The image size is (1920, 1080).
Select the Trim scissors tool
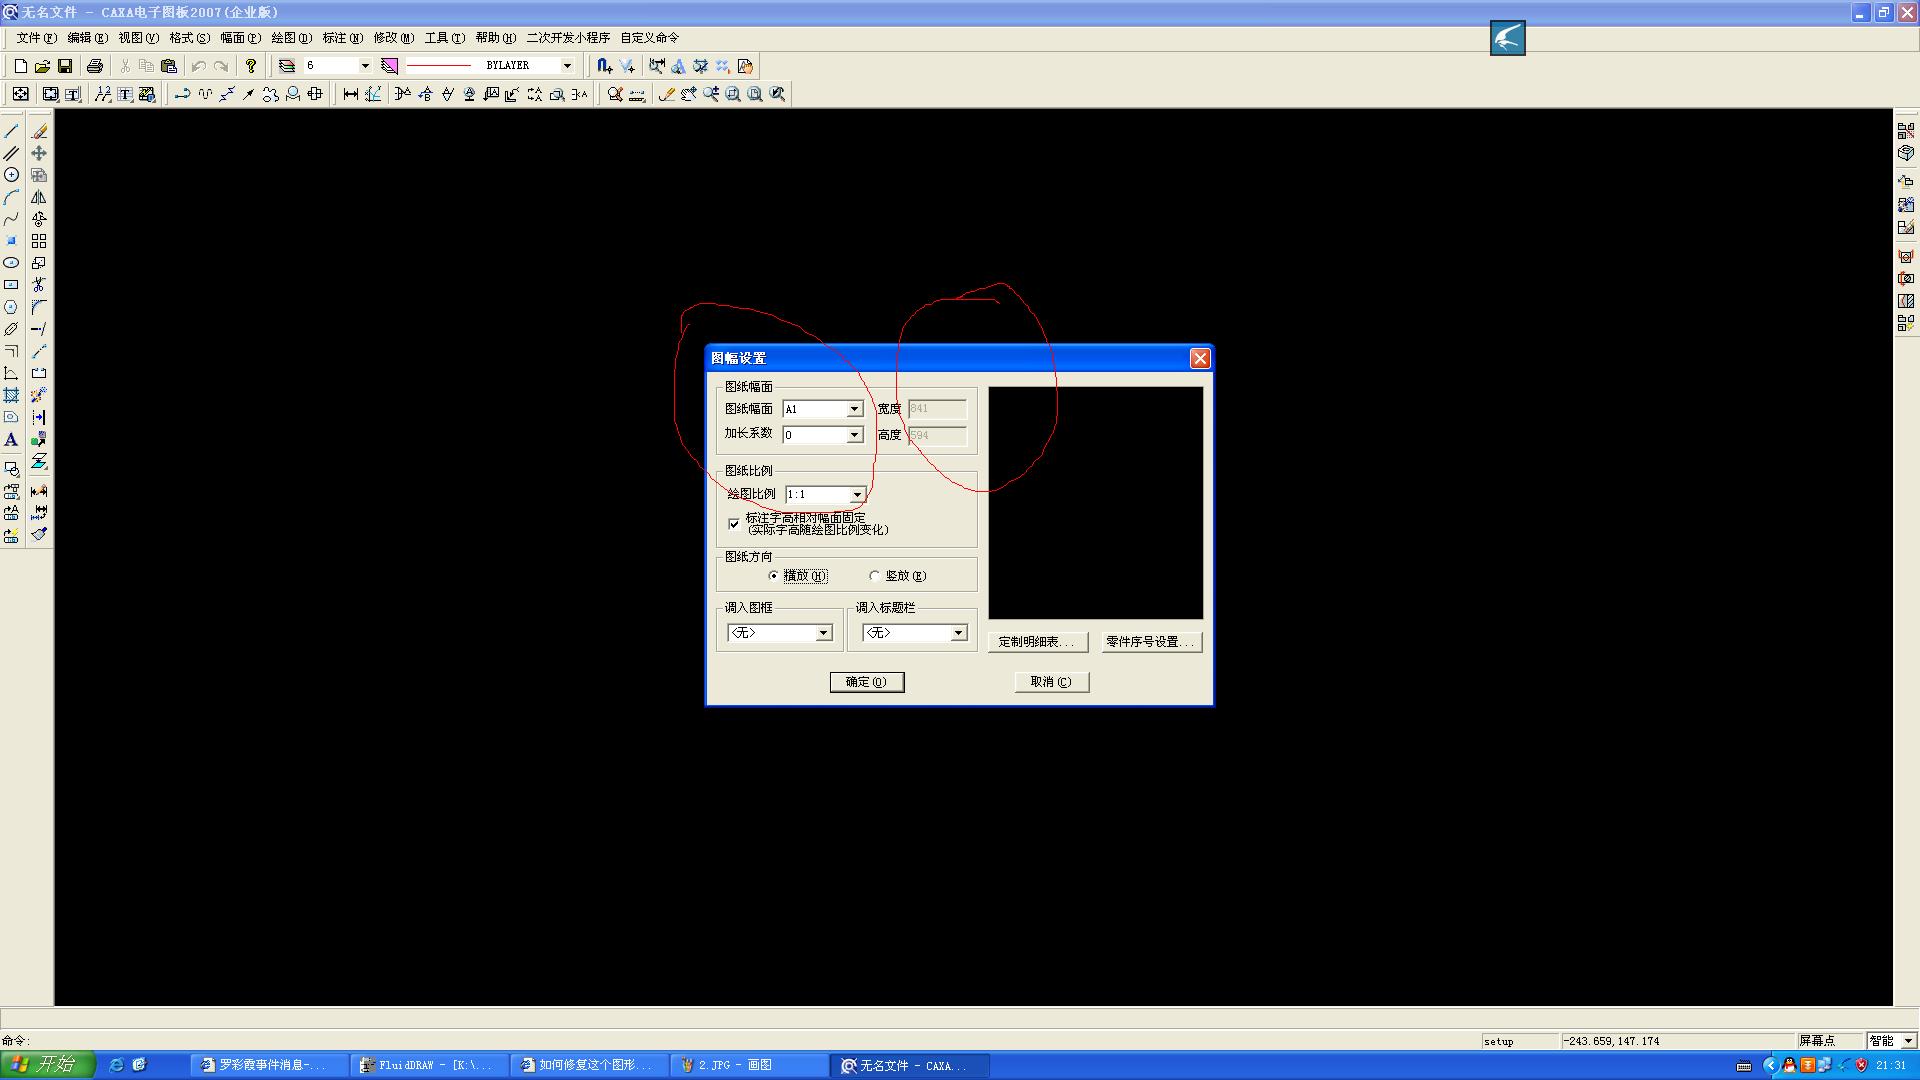pos(39,285)
